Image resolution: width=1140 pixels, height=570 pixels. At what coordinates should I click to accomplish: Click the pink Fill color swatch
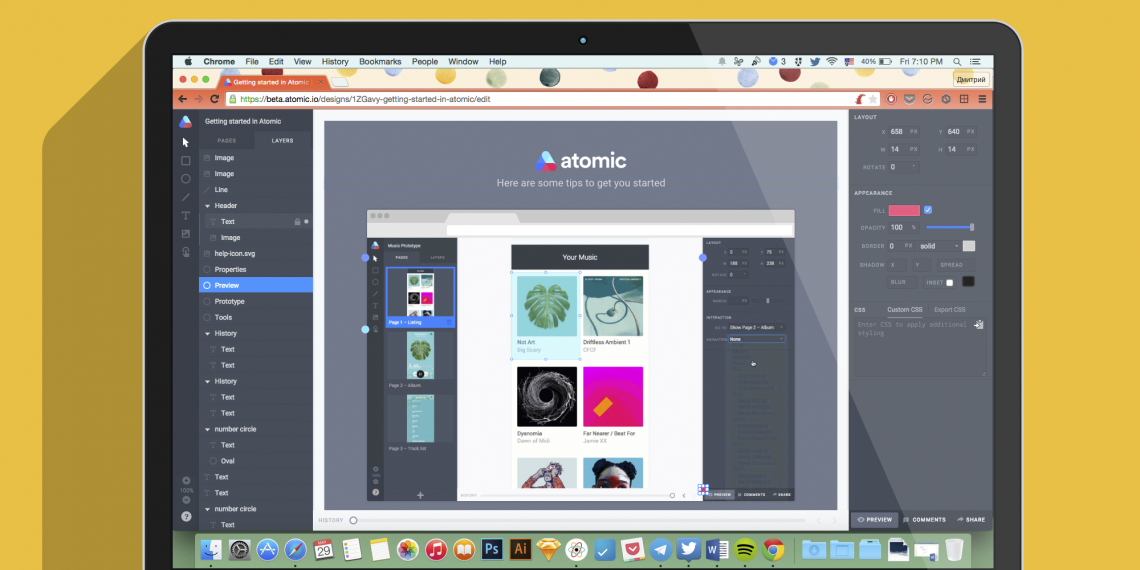click(904, 210)
